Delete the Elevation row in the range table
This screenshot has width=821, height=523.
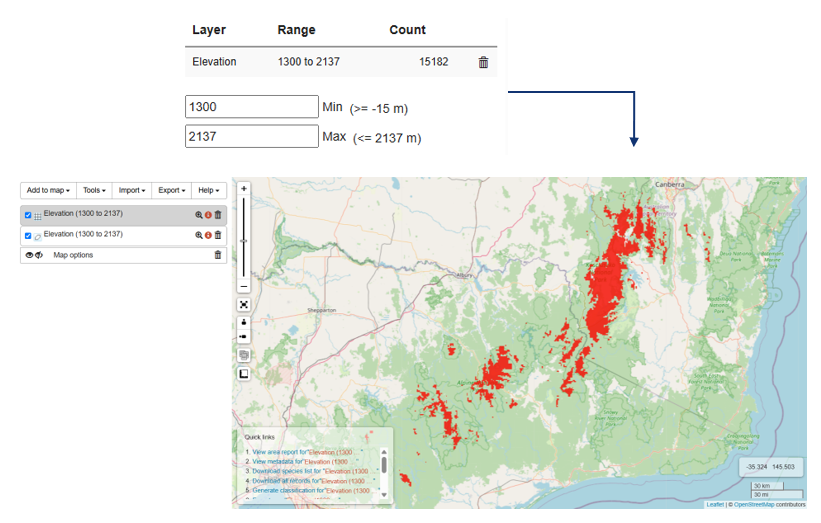tap(483, 62)
